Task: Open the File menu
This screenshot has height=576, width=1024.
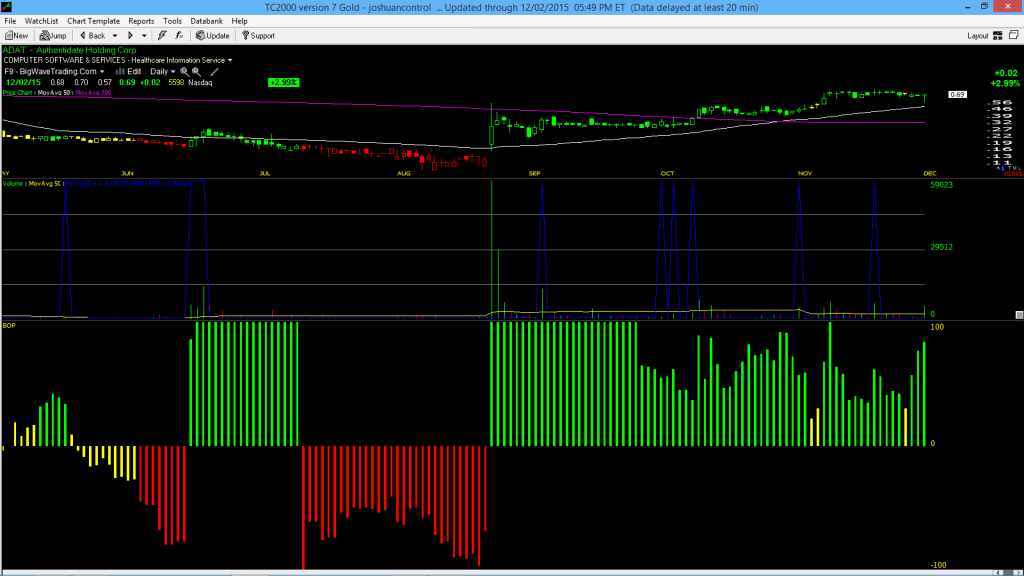Action: click(x=10, y=21)
